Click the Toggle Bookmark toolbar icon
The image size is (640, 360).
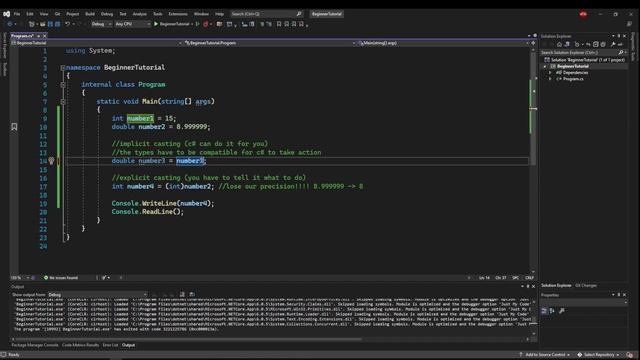(279, 24)
